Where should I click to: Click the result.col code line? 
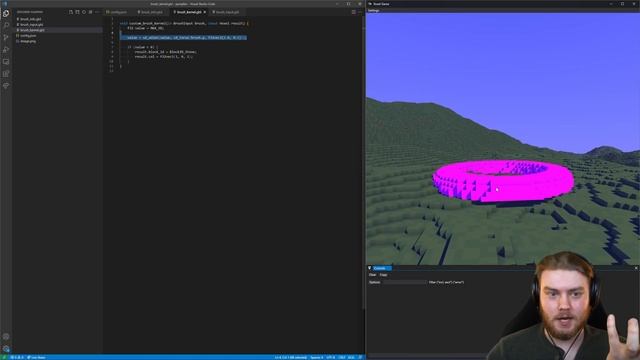click(x=163, y=57)
